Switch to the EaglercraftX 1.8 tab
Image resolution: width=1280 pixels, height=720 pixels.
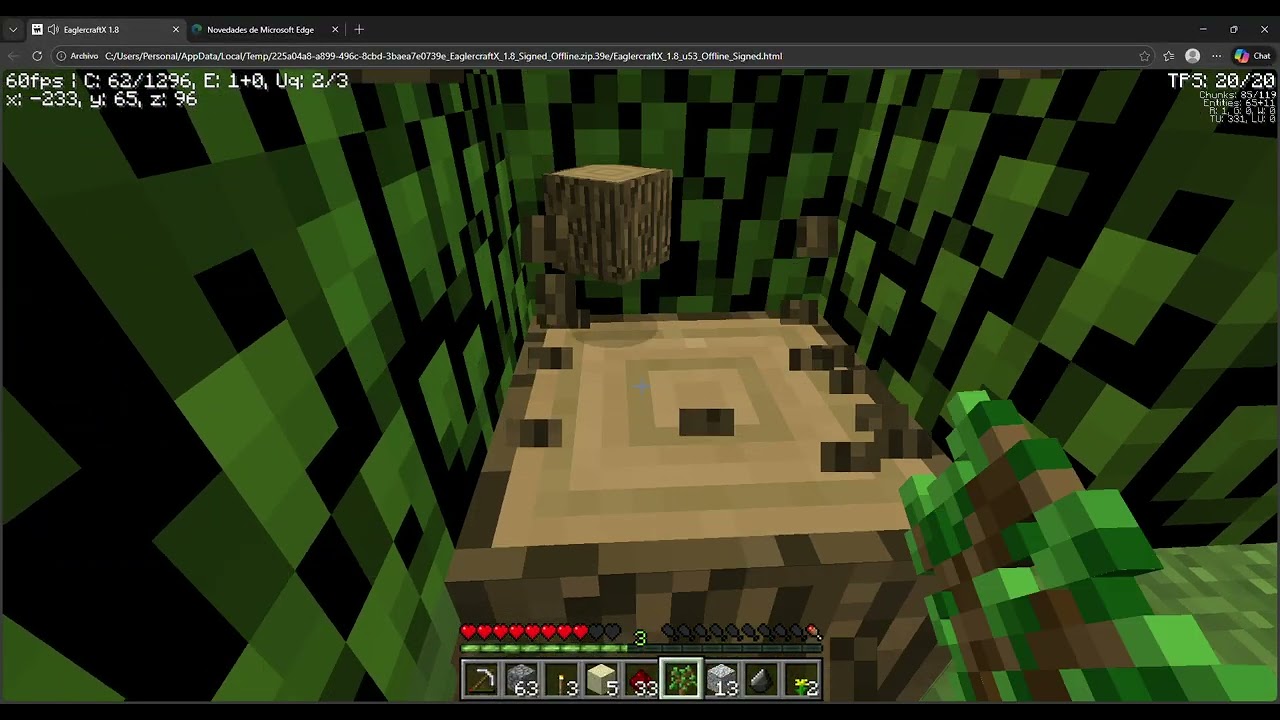[104, 30]
